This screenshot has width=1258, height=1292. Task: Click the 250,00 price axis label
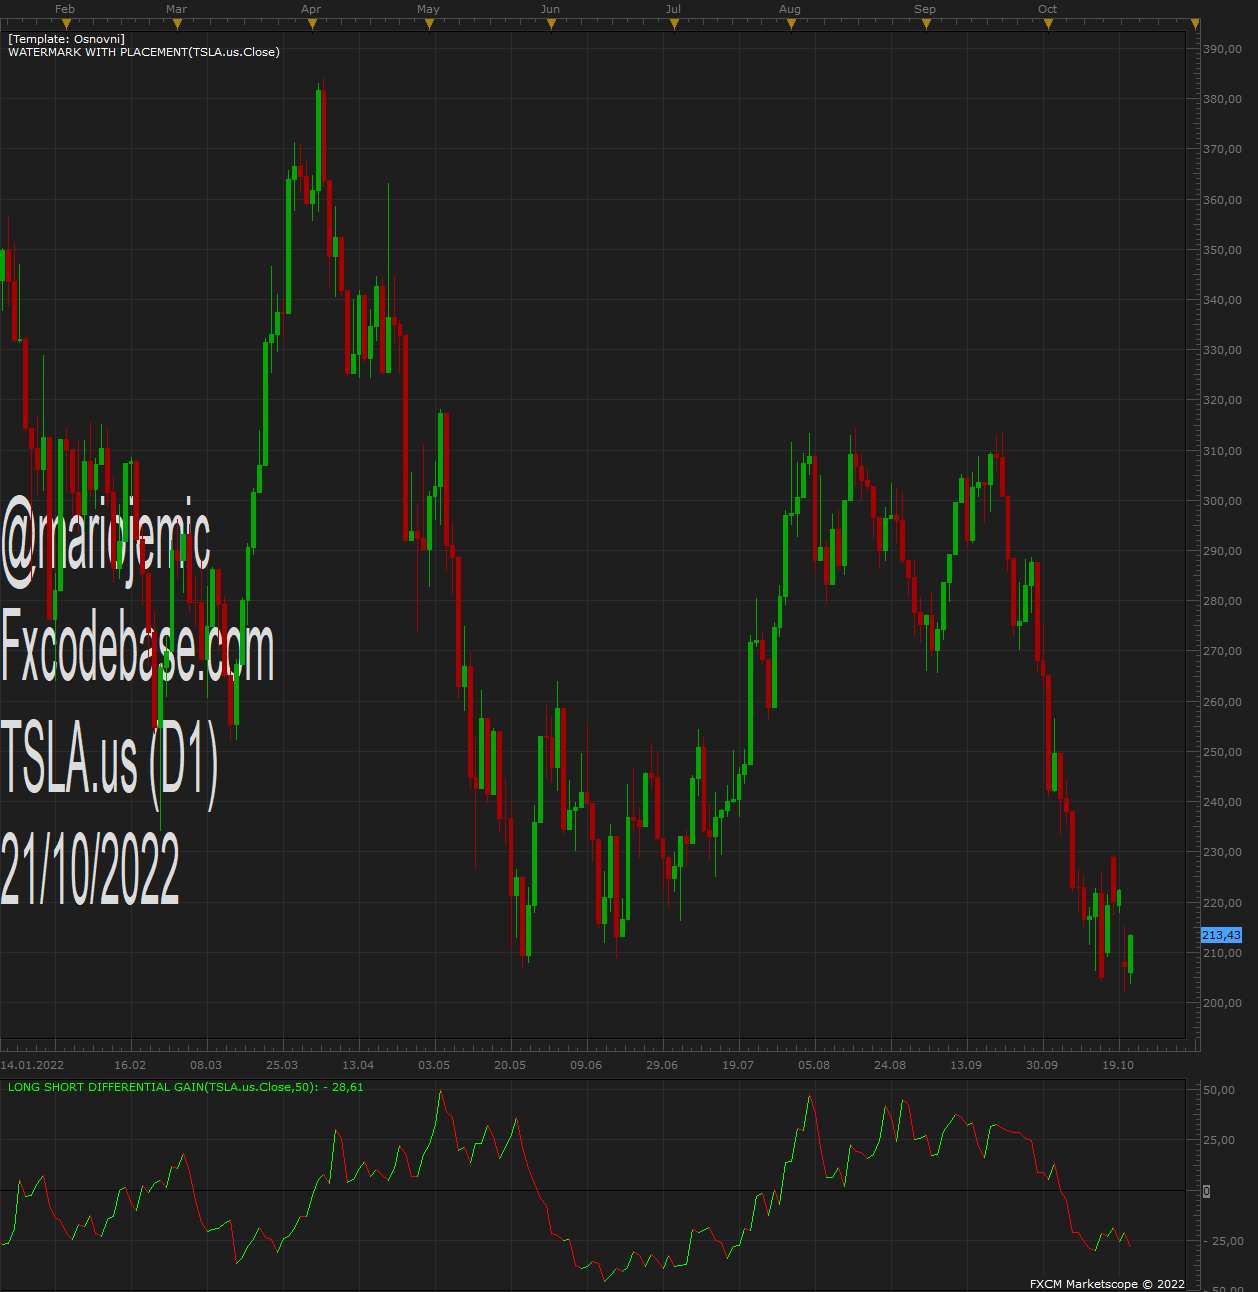tap(1222, 752)
